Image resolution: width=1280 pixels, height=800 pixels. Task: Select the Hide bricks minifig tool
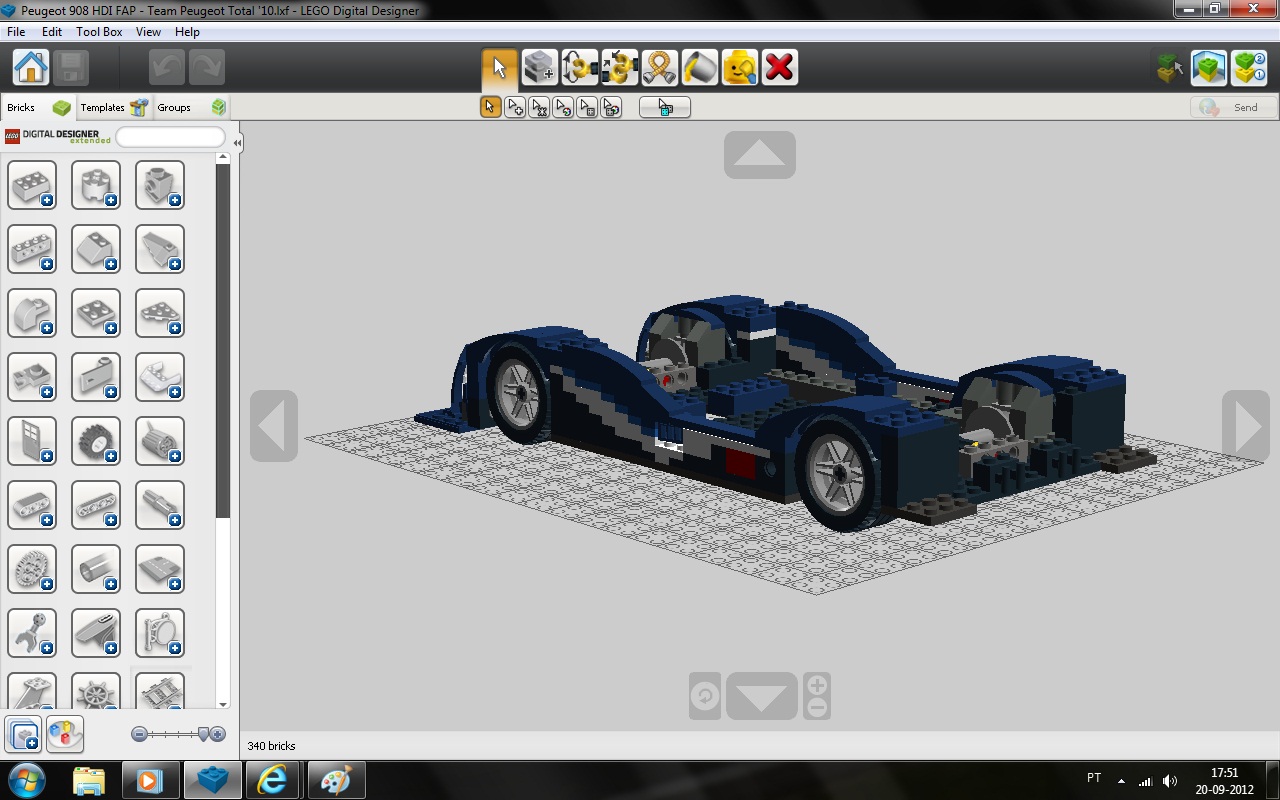(x=739, y=68)
